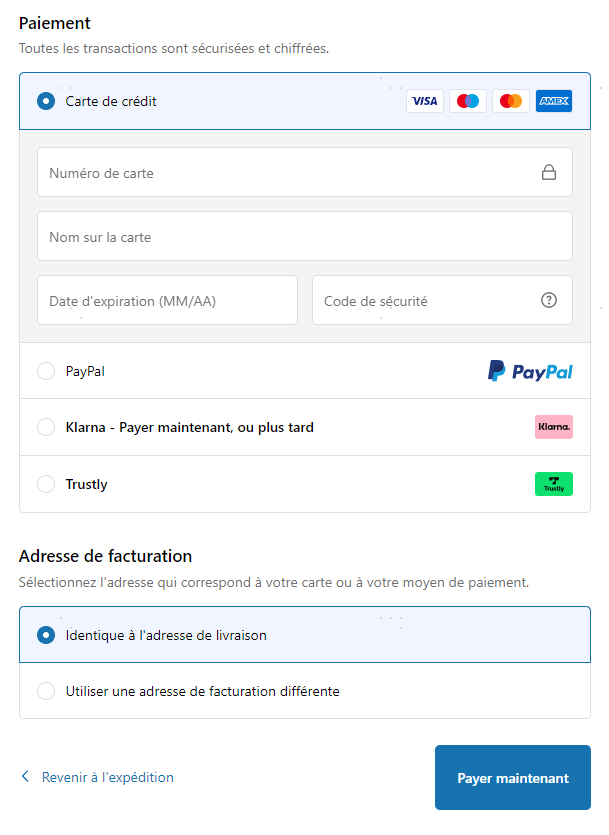Click the security code help question mark
609x835 pixels.
pos(549,300)
